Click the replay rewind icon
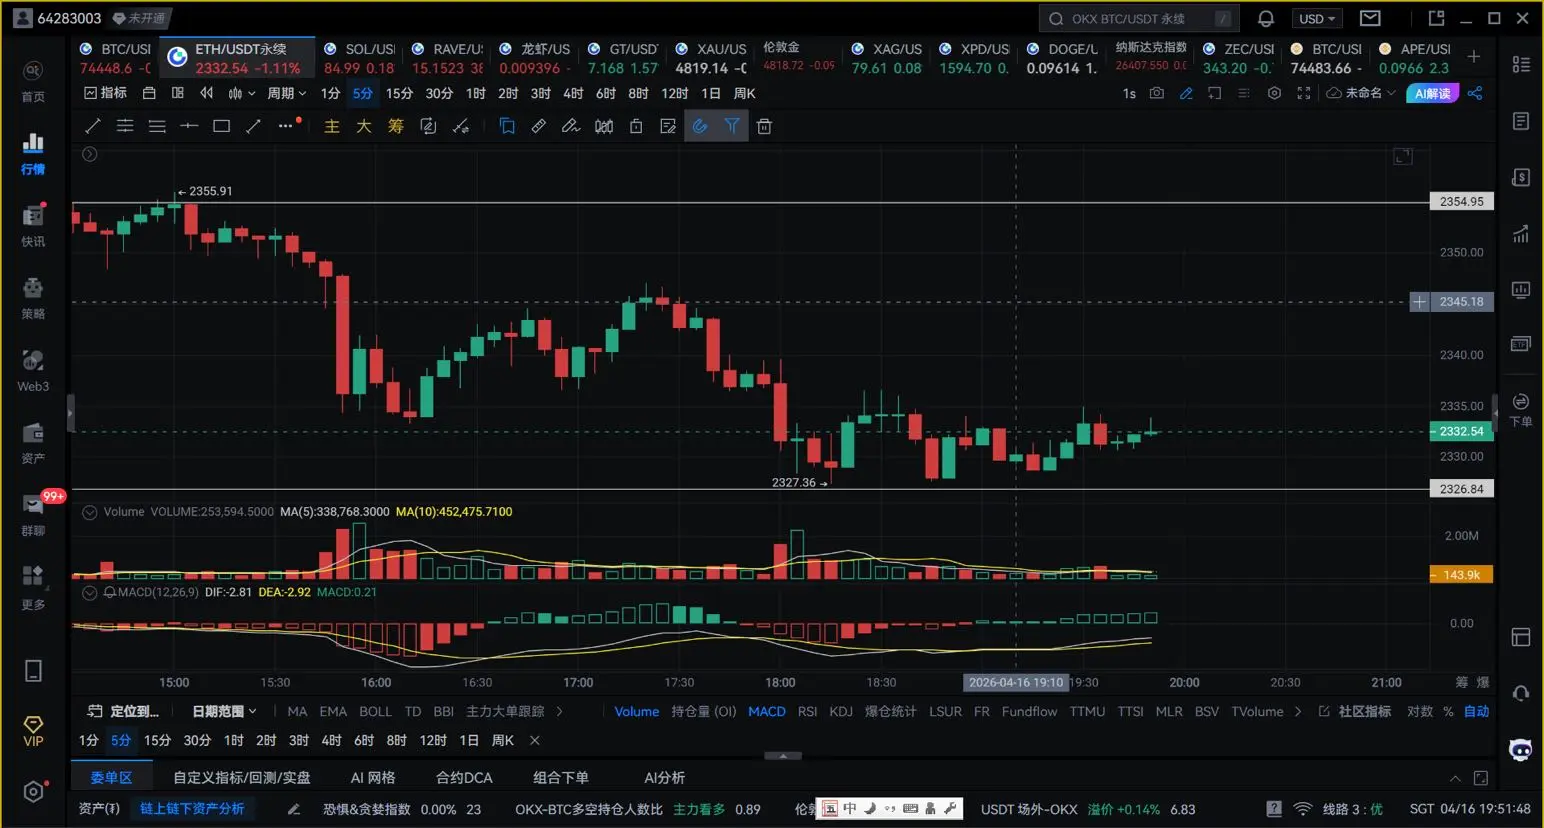1544x828 pixels. click(x=206, y=93)
